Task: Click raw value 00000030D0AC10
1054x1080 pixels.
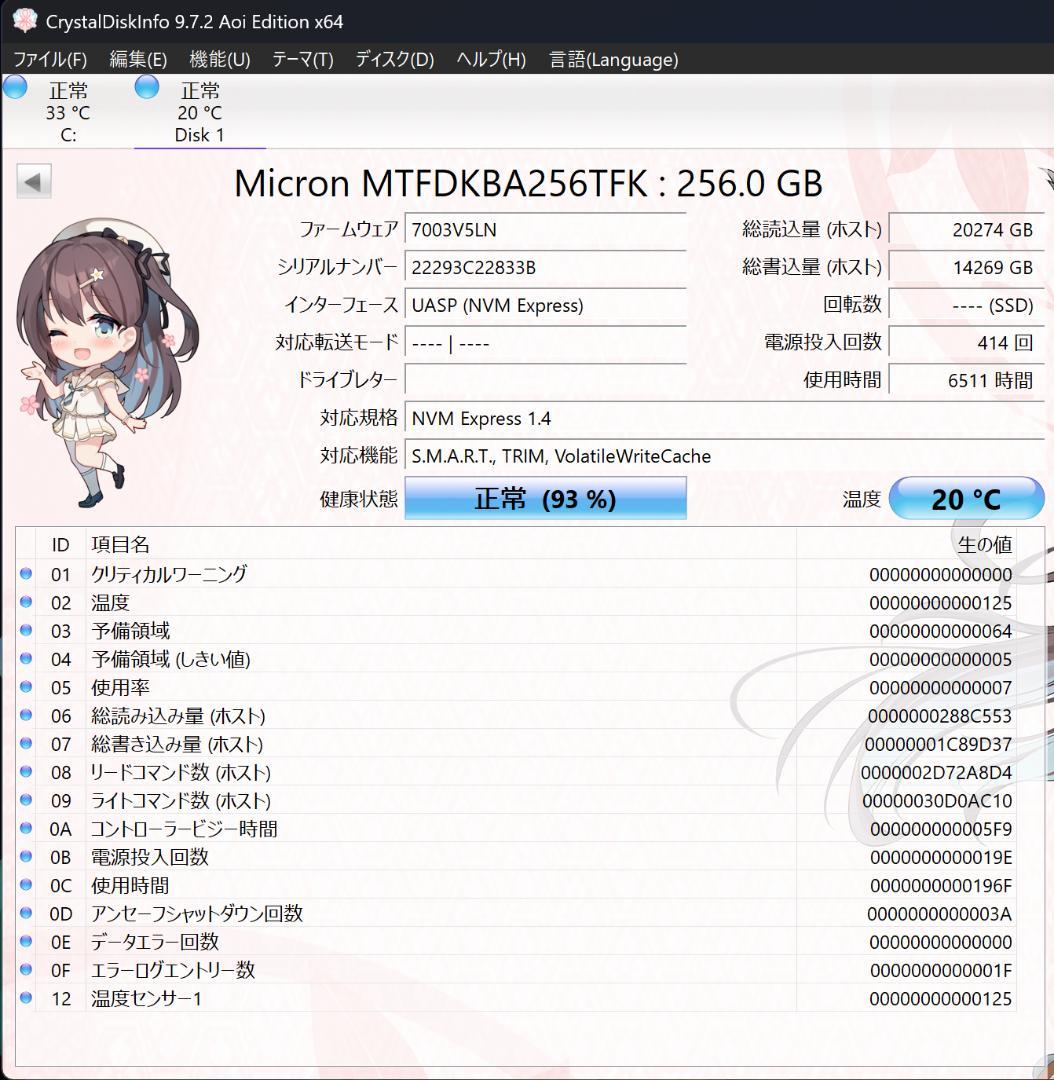Action: pyautogui.click(x=937, y=800)
